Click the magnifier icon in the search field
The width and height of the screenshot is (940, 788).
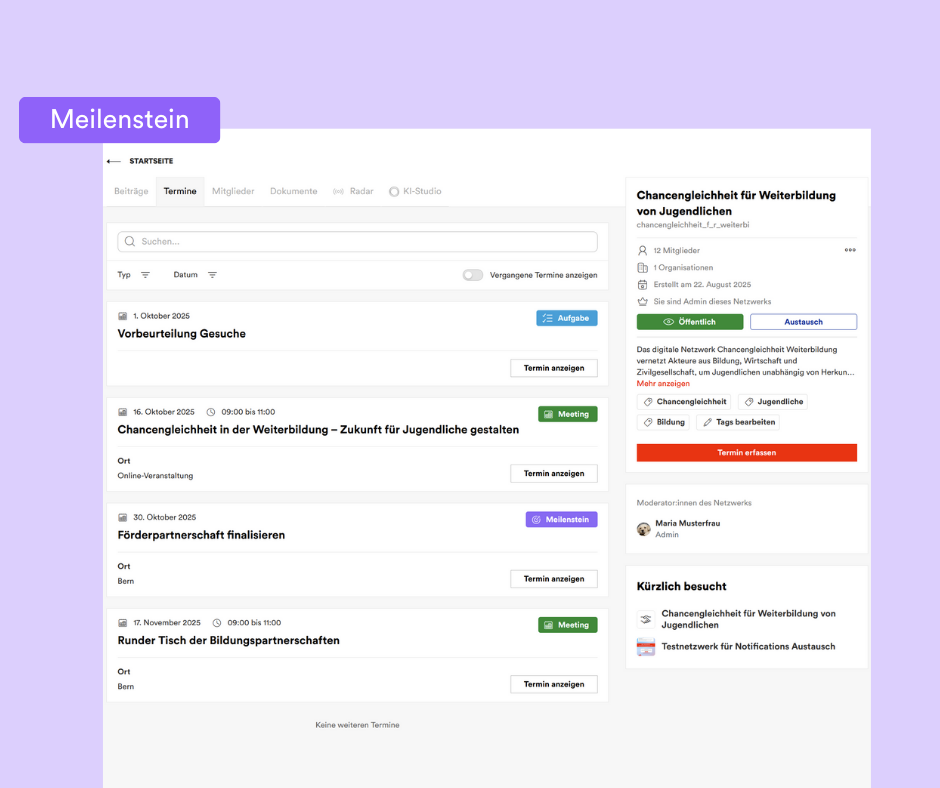(130, 242)
